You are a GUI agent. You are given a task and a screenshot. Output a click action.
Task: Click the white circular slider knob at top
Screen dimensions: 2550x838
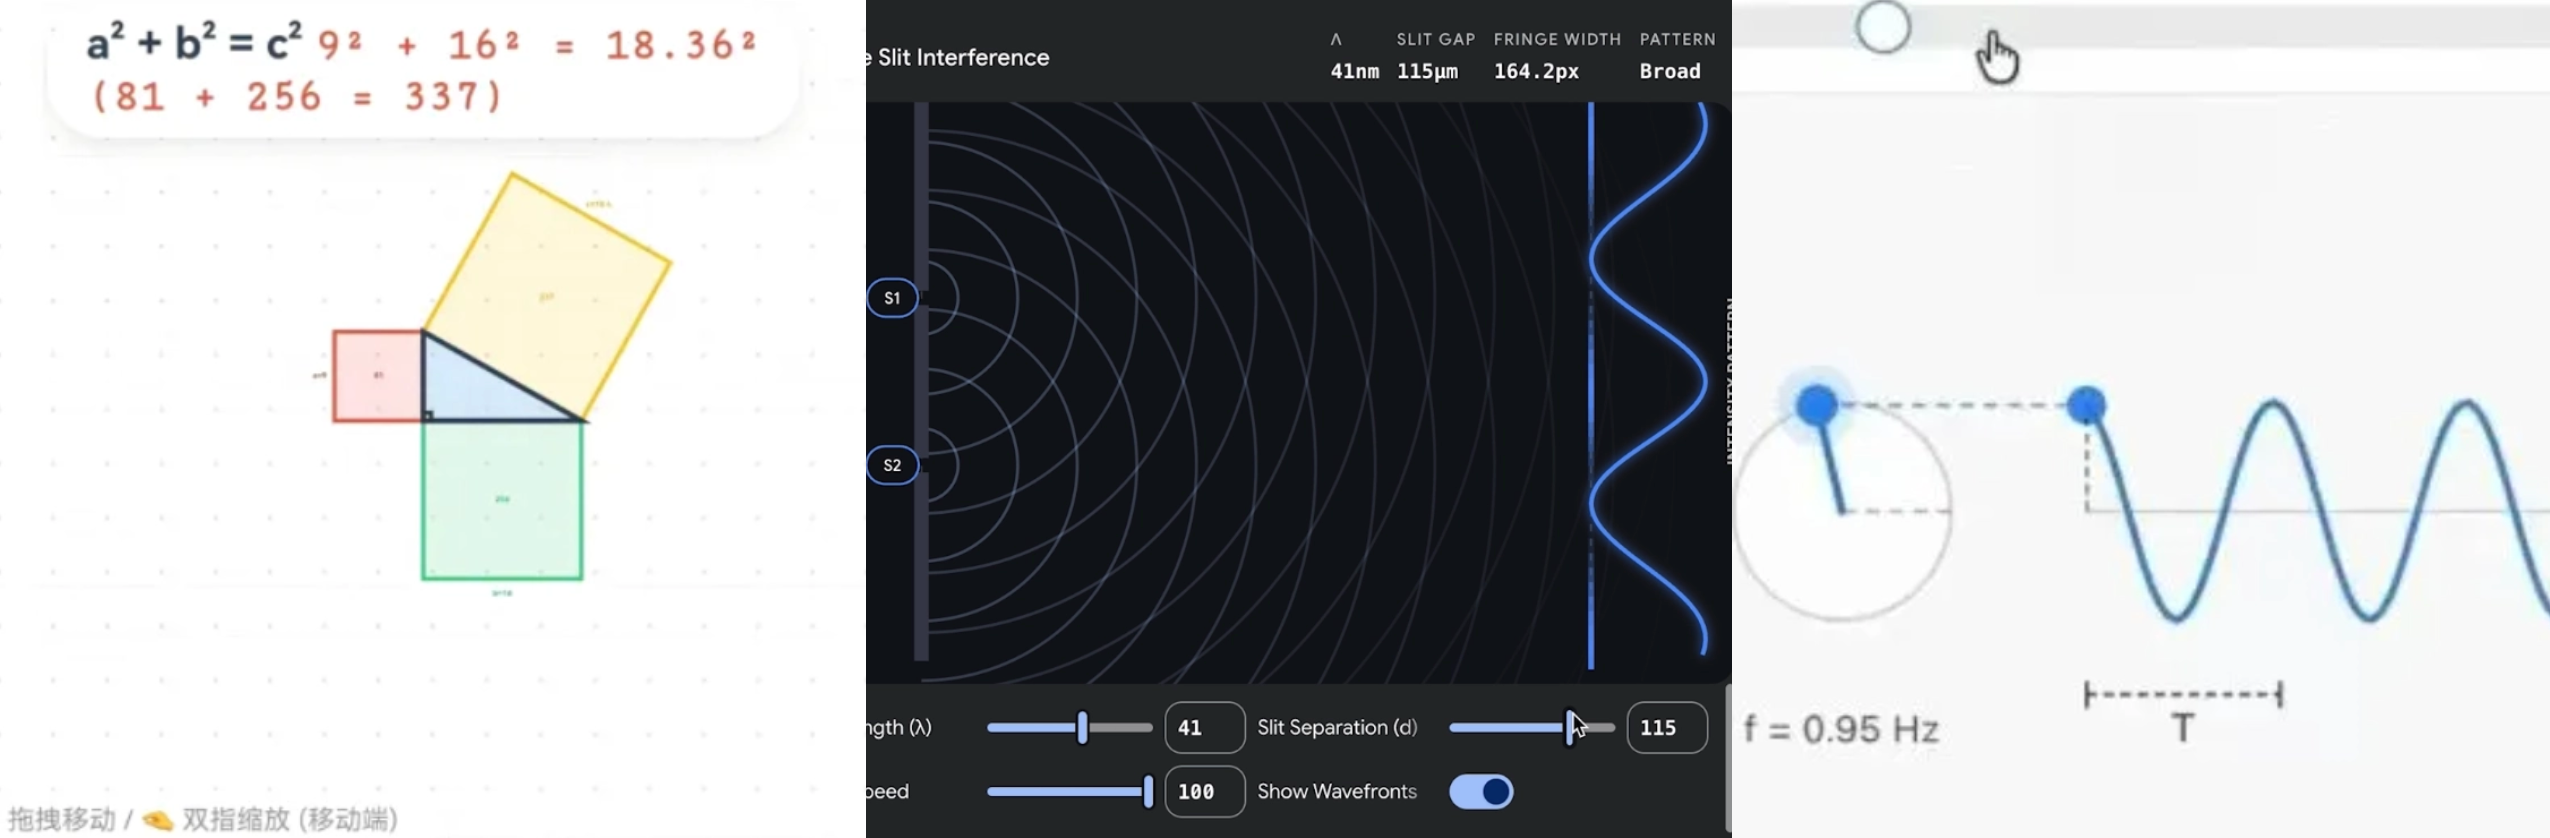pos(1883,27)
